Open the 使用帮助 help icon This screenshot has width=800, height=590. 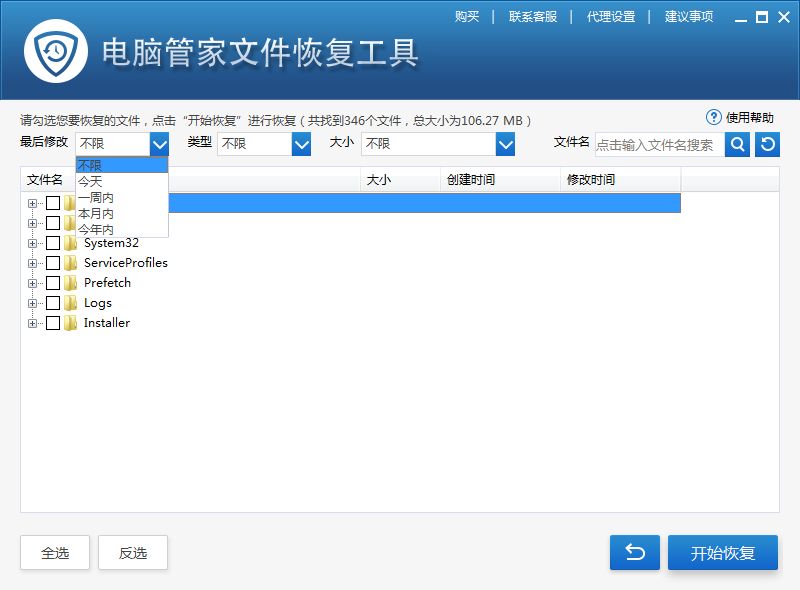click(713, 117)
